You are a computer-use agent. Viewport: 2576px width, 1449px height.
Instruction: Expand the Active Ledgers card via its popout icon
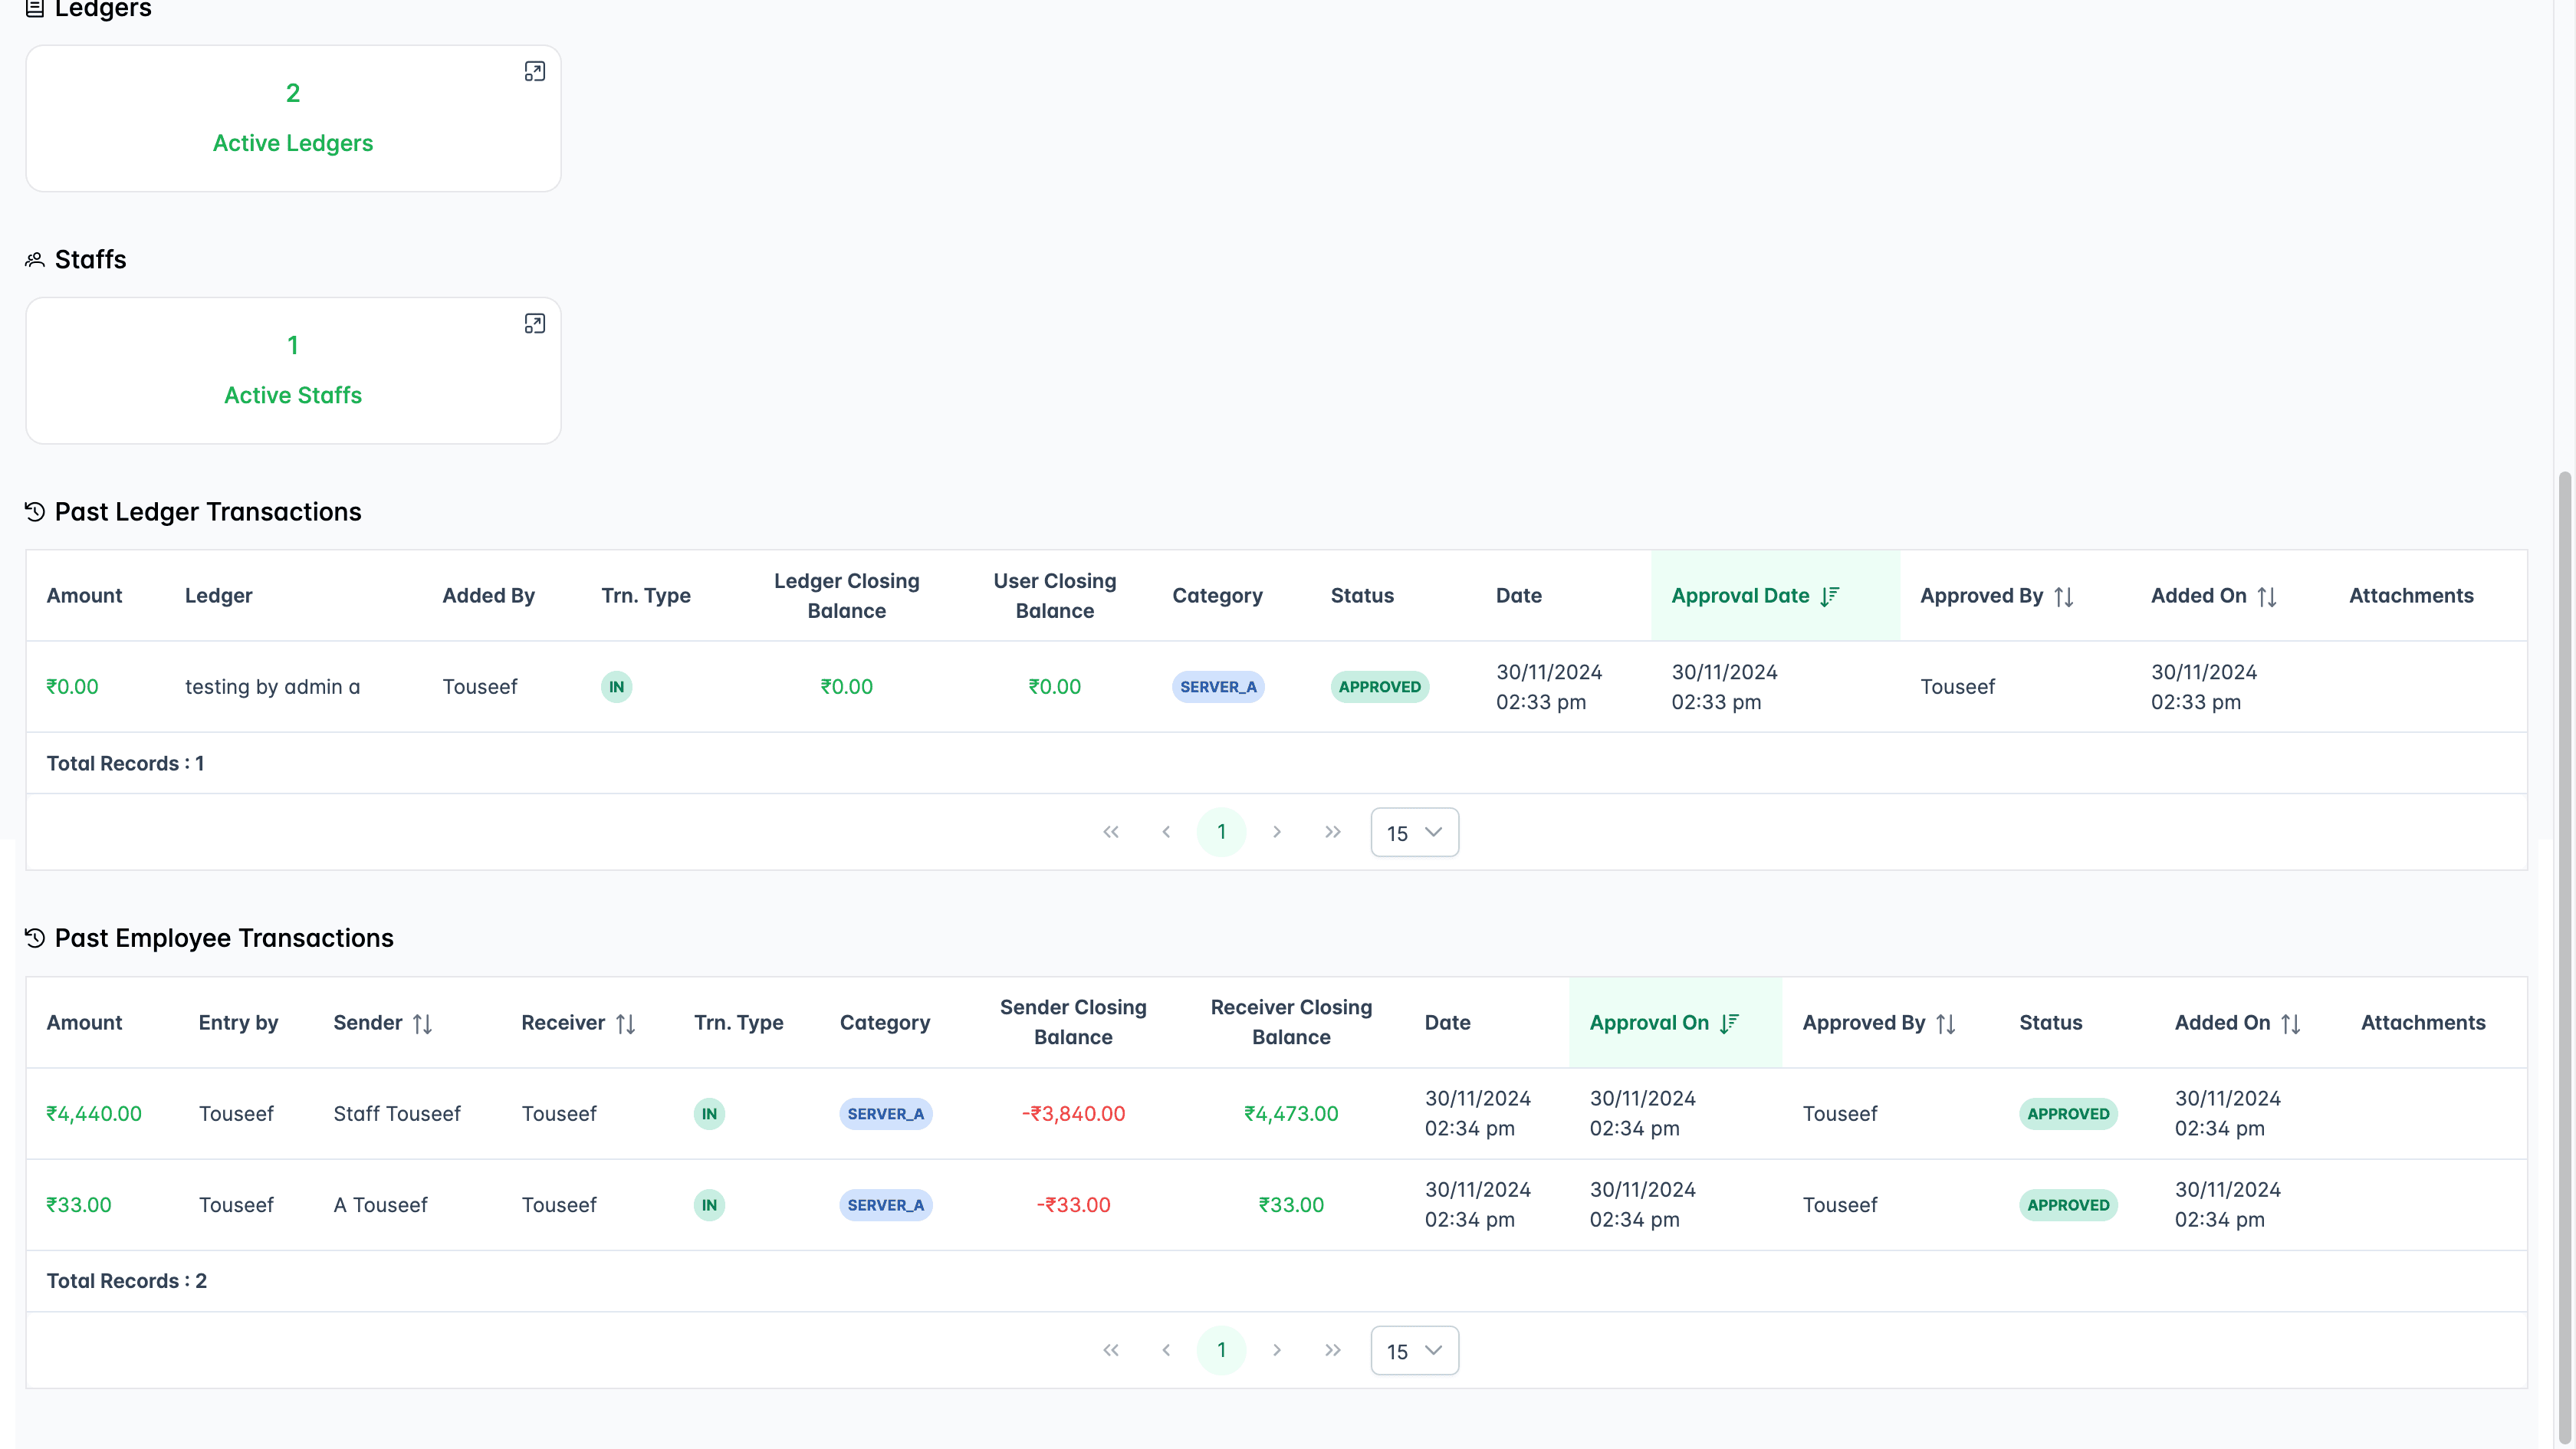click(x=535, y=71)
